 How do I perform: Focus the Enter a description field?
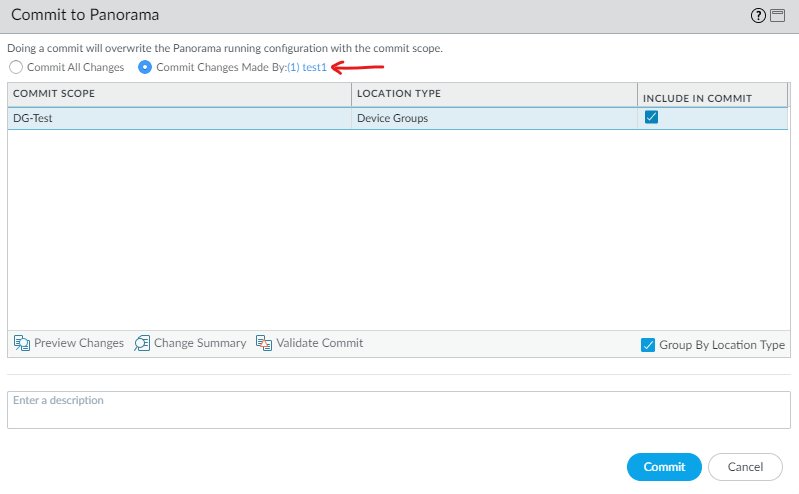click(x=398, y=410)
